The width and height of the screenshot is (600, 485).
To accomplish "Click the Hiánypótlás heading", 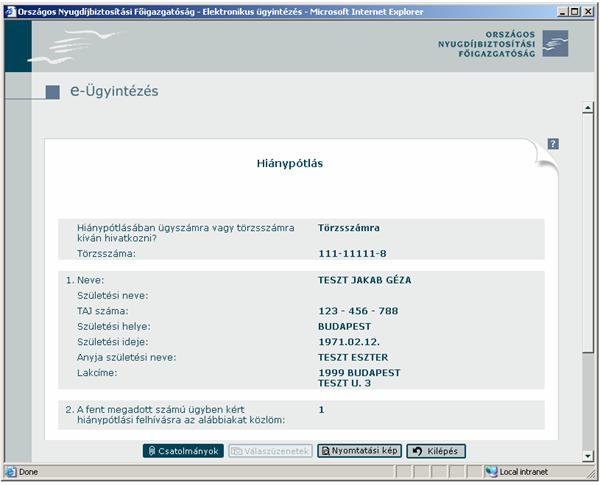I will click(x=290, y=163).
